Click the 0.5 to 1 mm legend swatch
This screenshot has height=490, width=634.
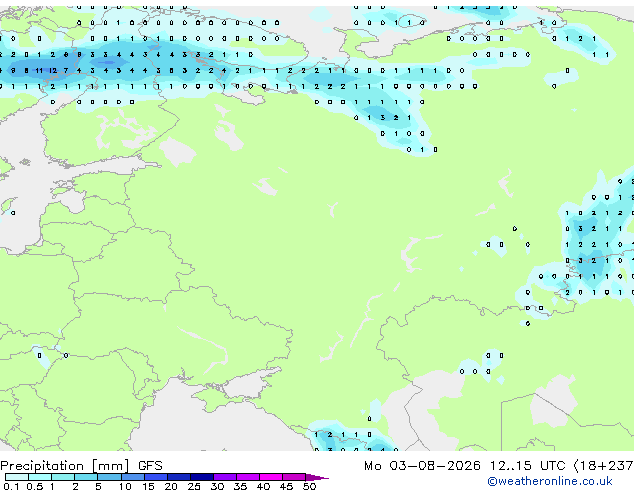tap(40, 477)
